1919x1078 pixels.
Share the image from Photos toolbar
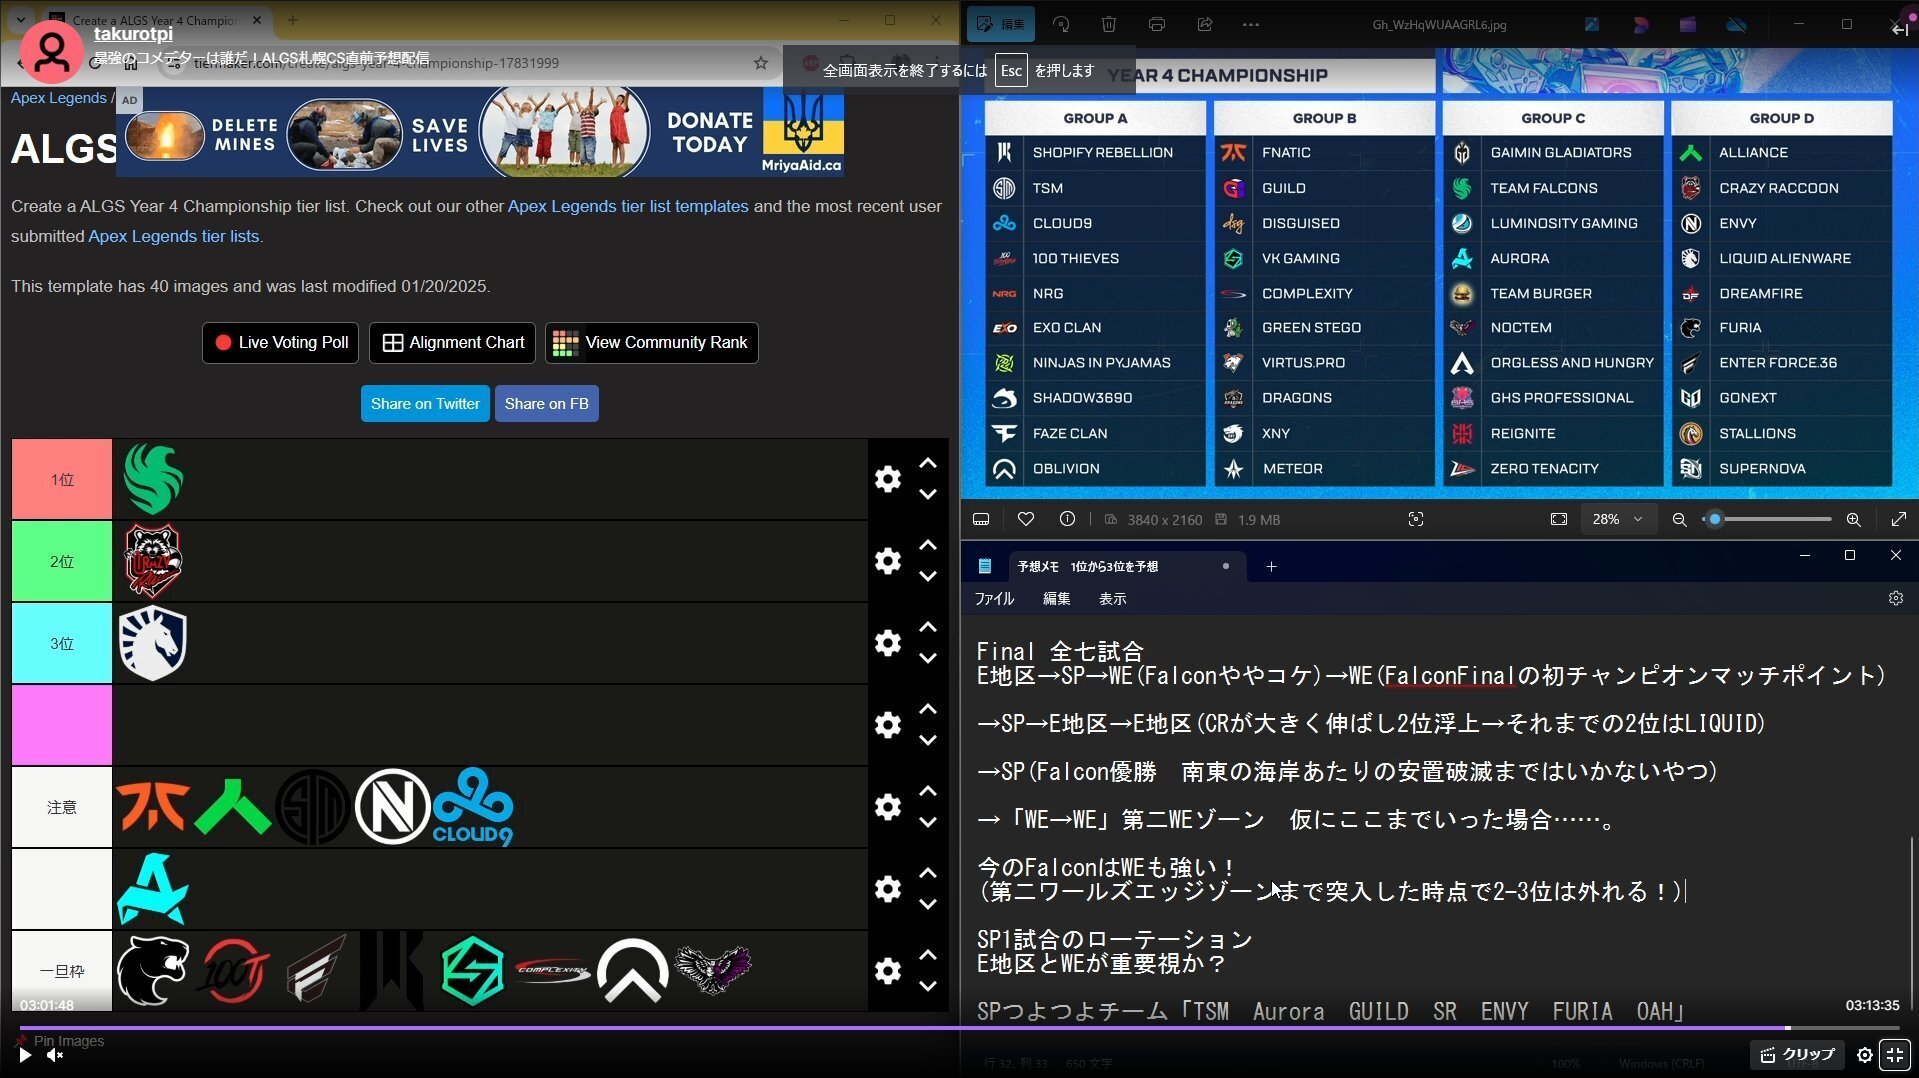pos(1205,24)
